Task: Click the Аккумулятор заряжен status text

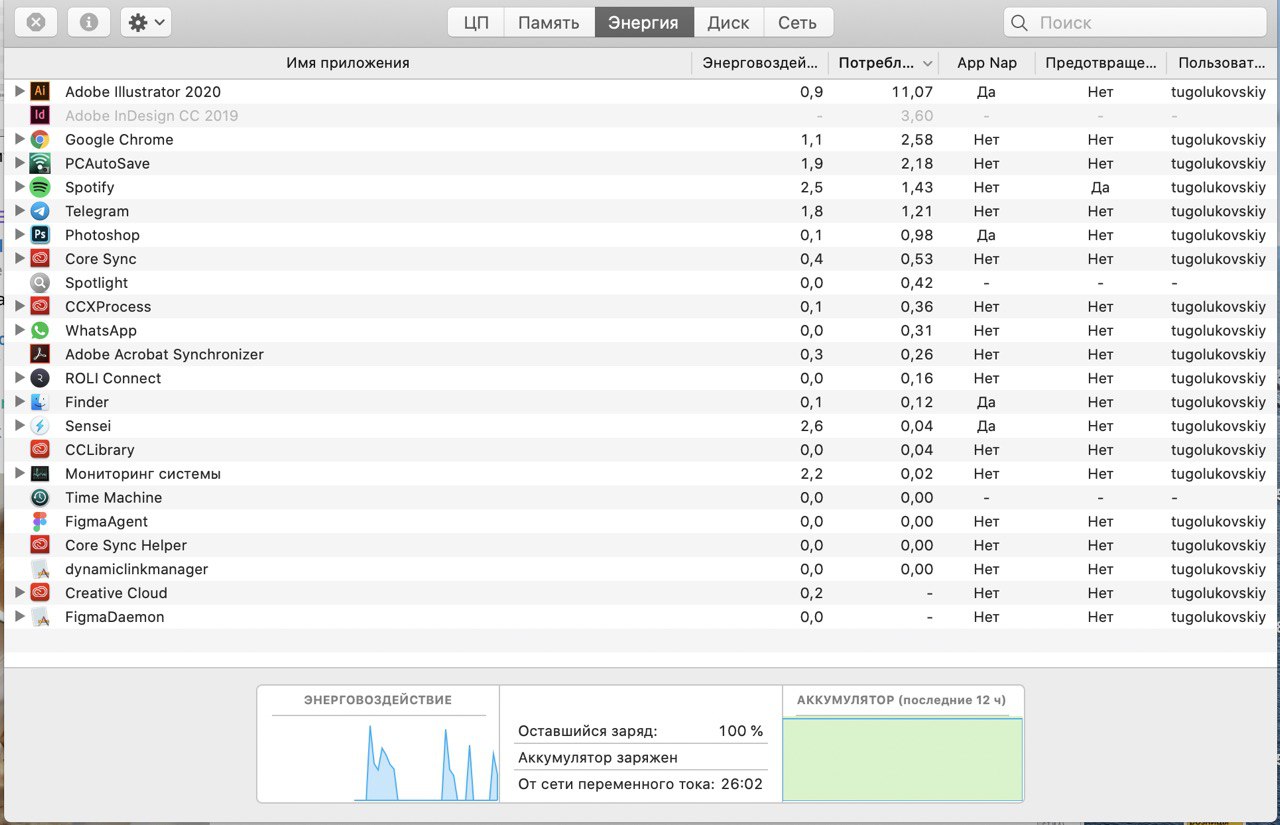Action: coord(598,758)
